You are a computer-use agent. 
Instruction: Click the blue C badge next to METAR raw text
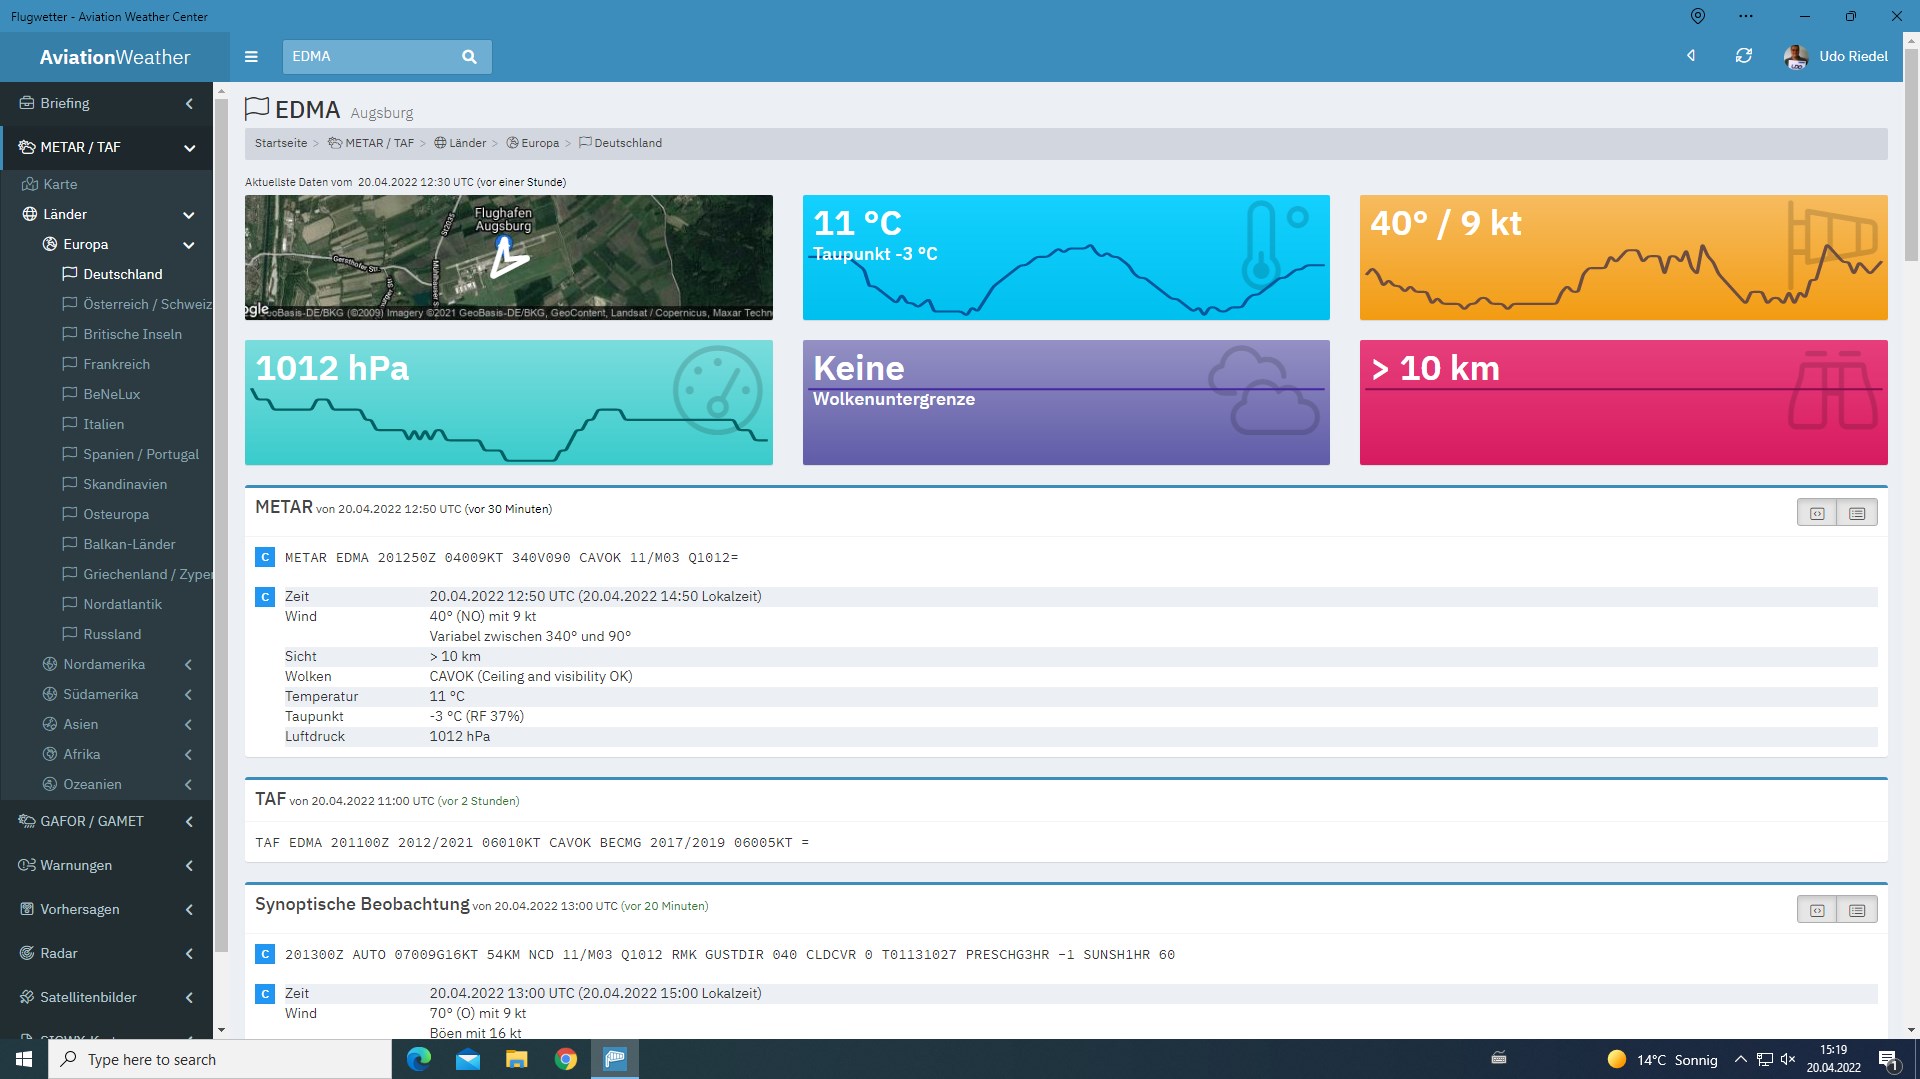265,557
